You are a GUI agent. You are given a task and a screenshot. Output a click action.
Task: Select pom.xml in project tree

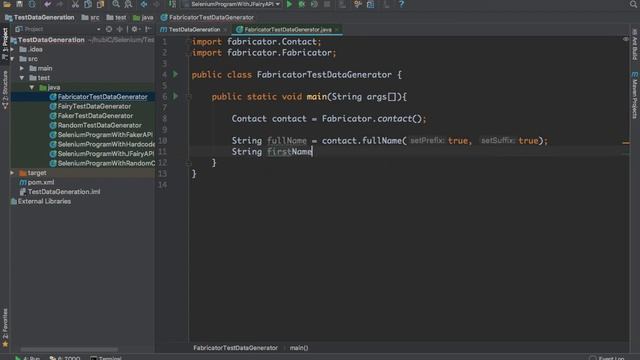tap(37, 182)
